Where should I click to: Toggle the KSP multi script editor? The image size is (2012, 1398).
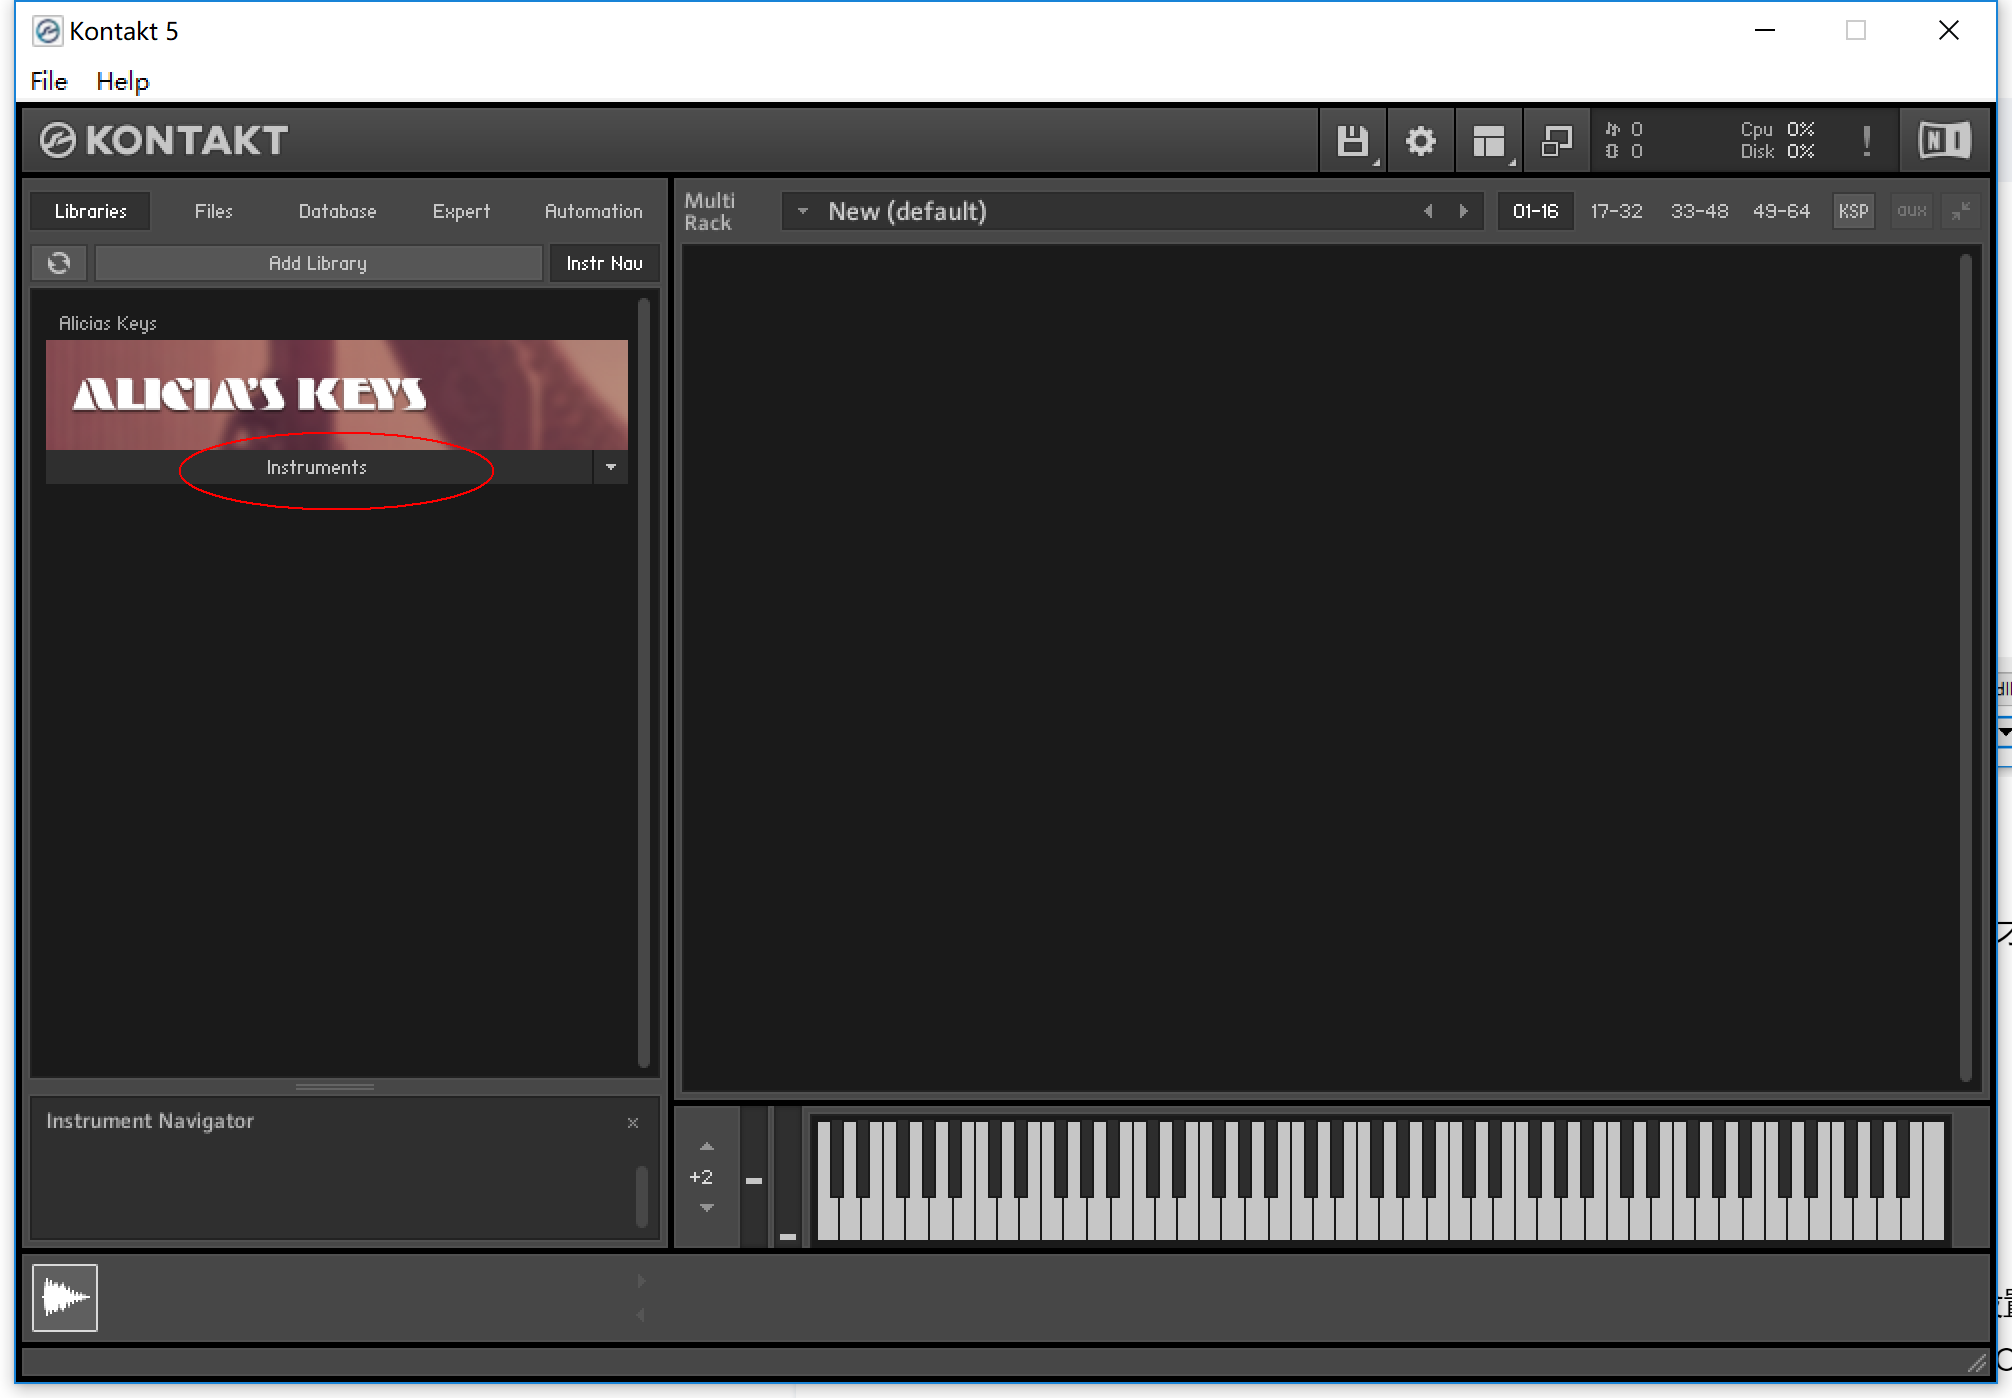point(1853,211)
